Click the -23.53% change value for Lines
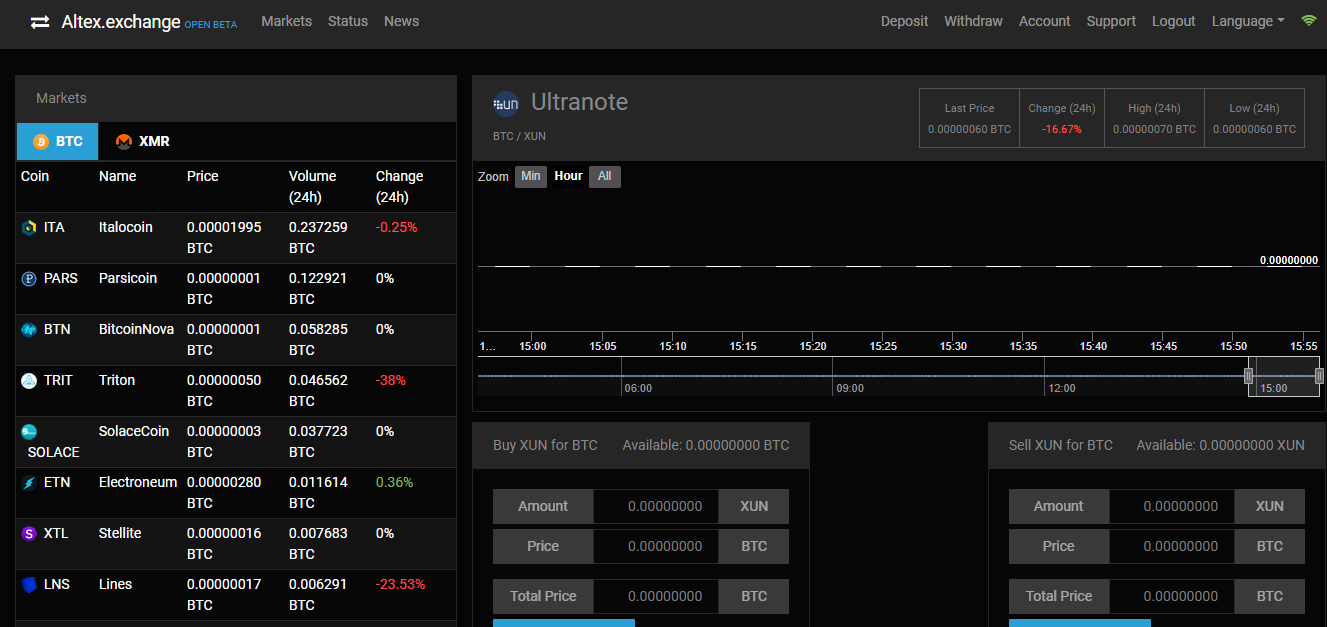1327x627 pixels. pos(400,585)
